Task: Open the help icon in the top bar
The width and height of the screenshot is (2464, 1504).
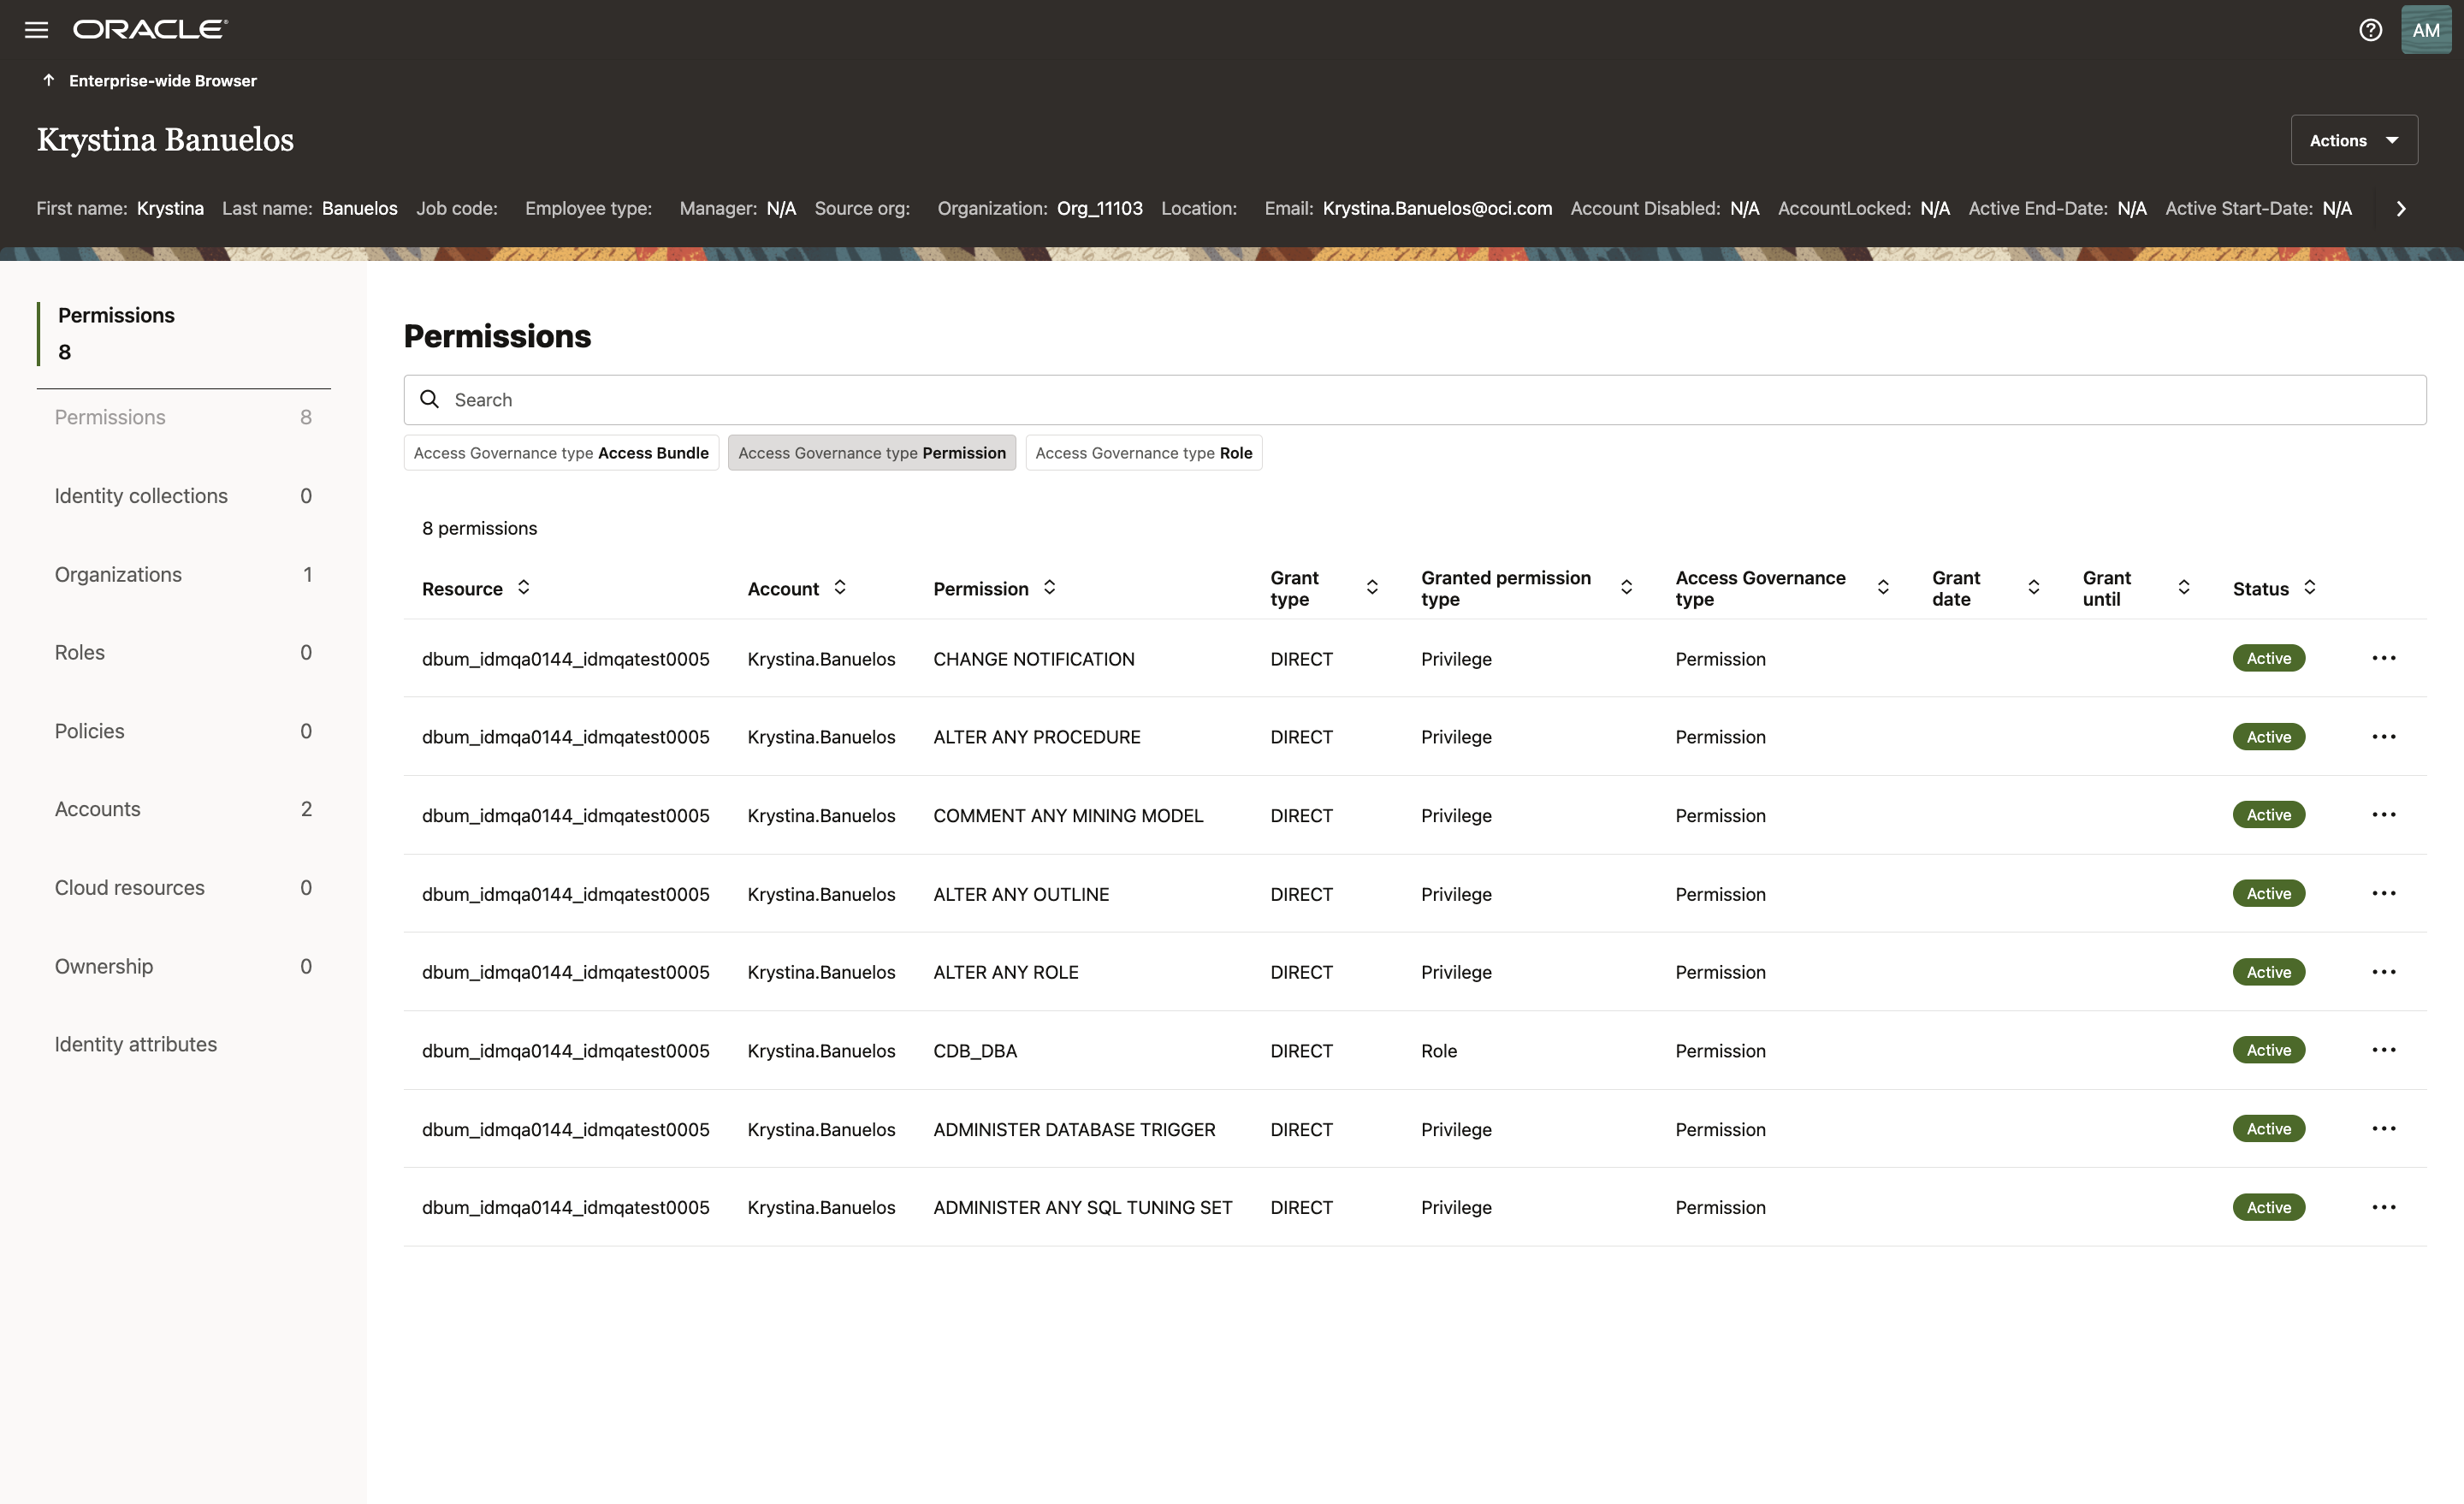Action: [x=2370, y=29]
